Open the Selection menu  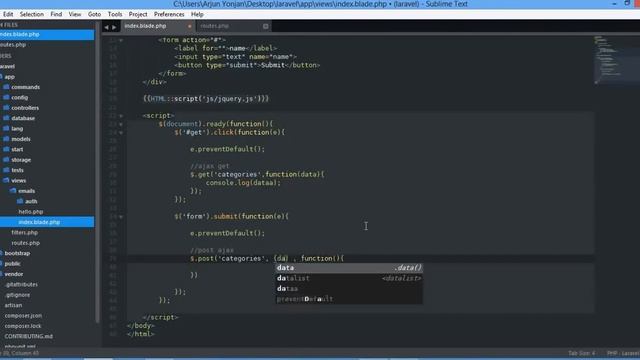coord(31,14)
